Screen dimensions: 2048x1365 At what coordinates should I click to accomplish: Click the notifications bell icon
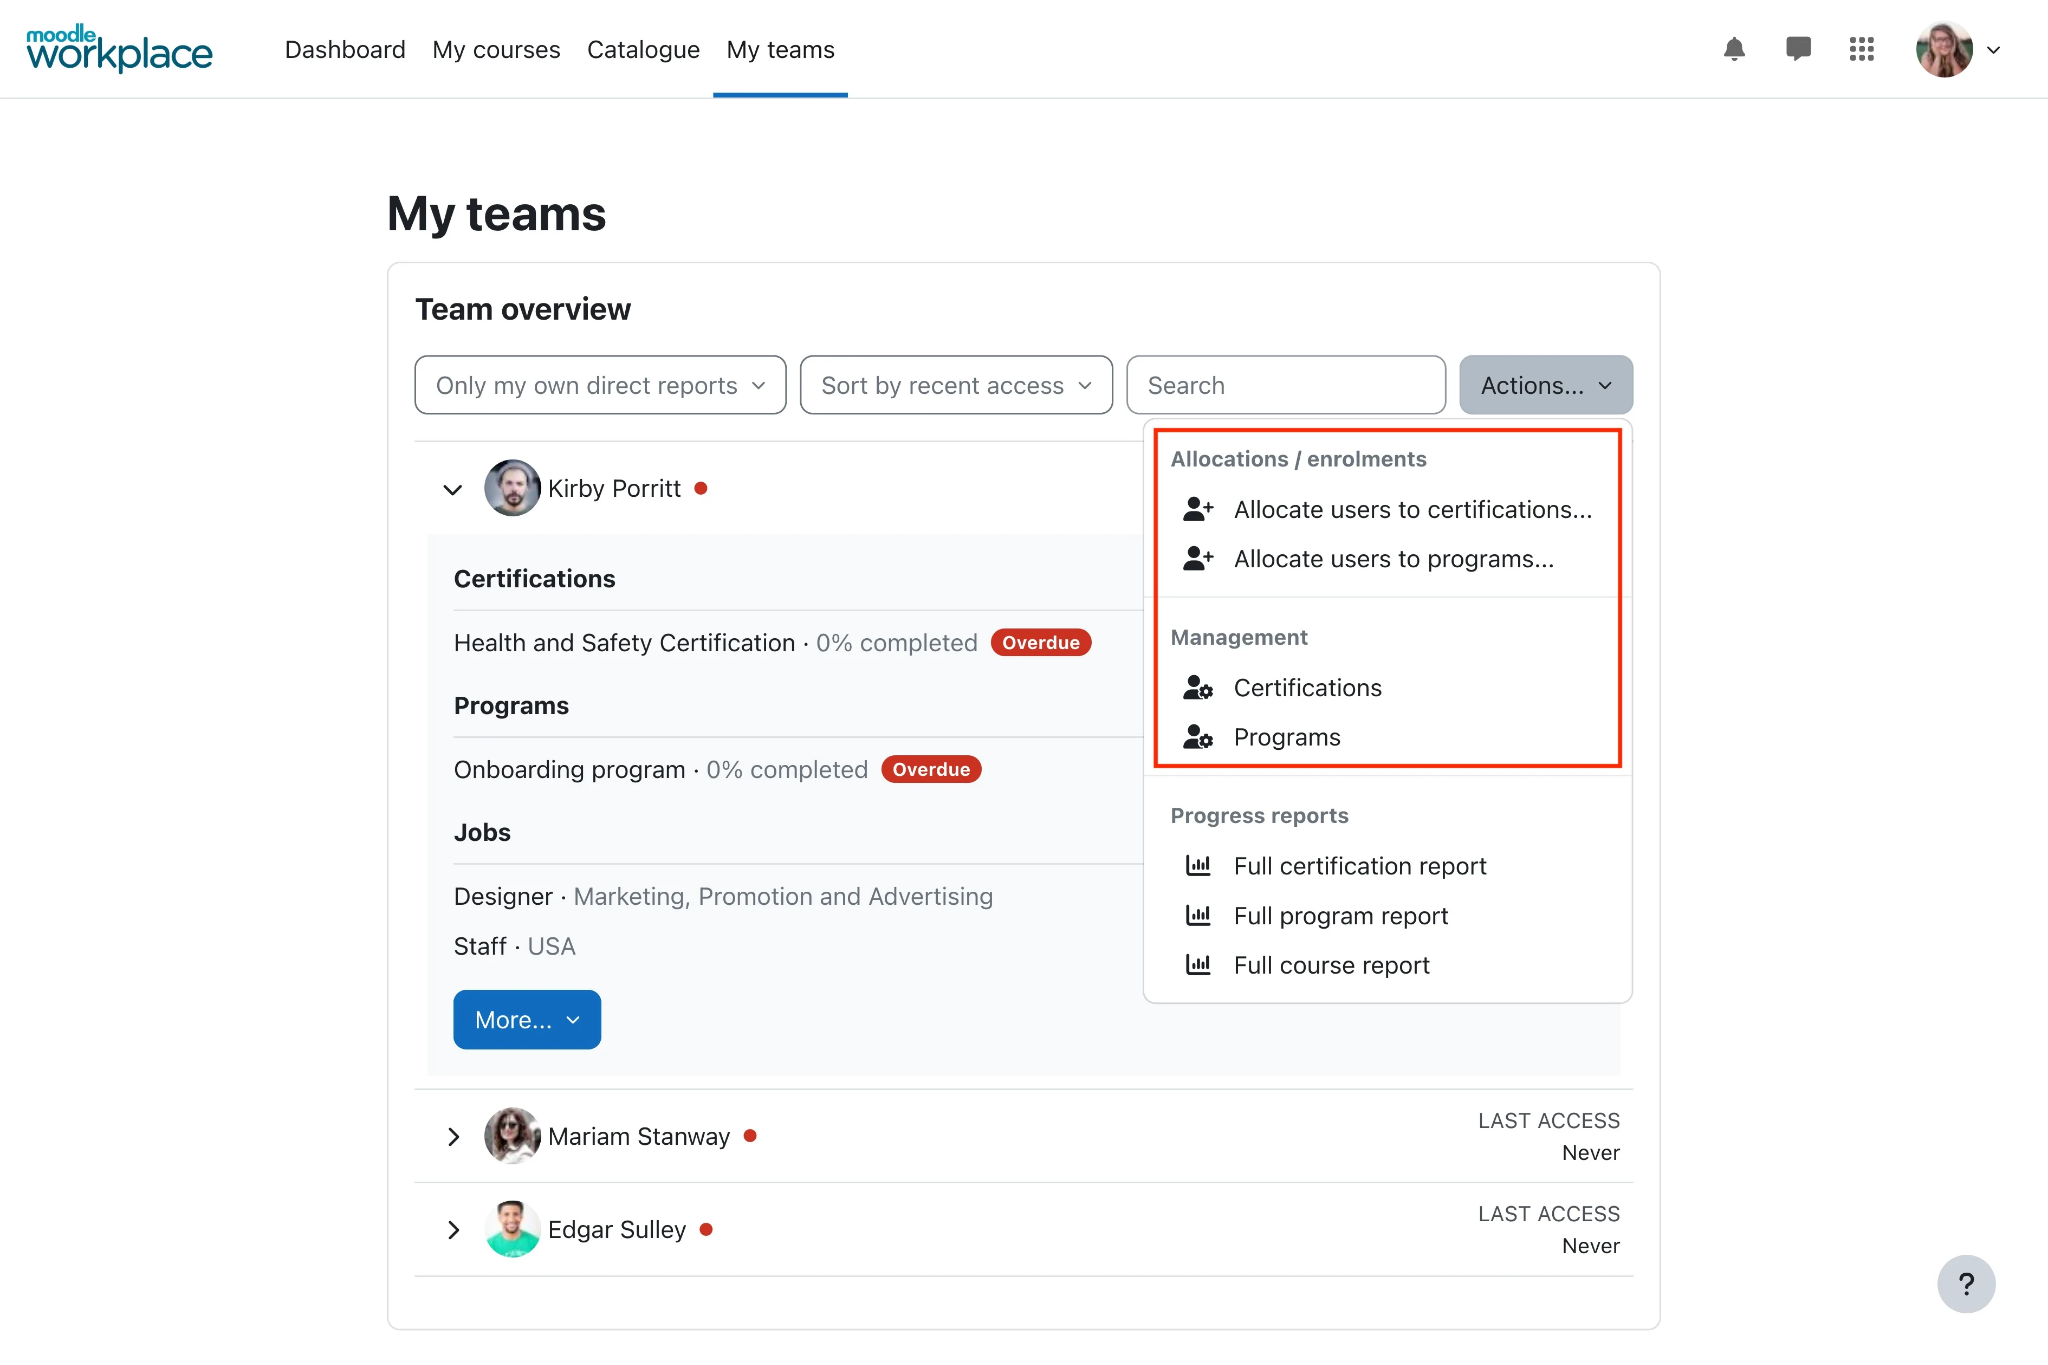1734,47
